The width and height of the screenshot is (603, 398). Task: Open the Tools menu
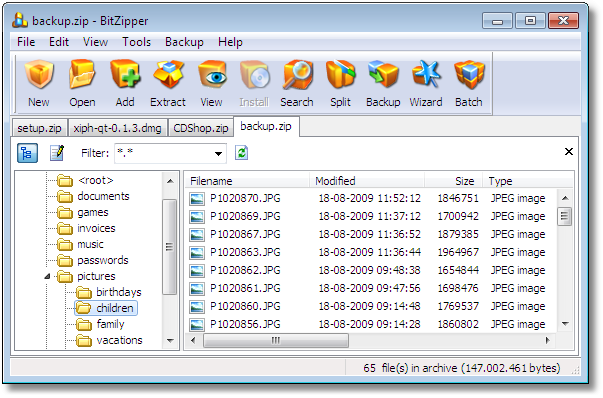point(137,42)
